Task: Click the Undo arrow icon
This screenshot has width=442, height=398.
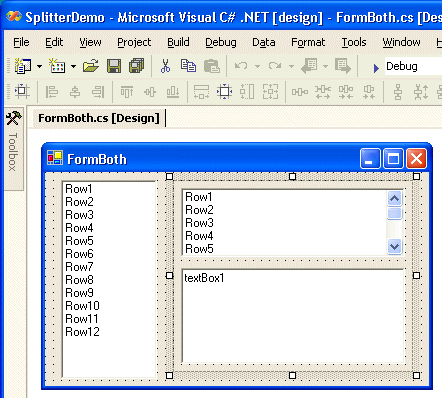Action: 241,66
